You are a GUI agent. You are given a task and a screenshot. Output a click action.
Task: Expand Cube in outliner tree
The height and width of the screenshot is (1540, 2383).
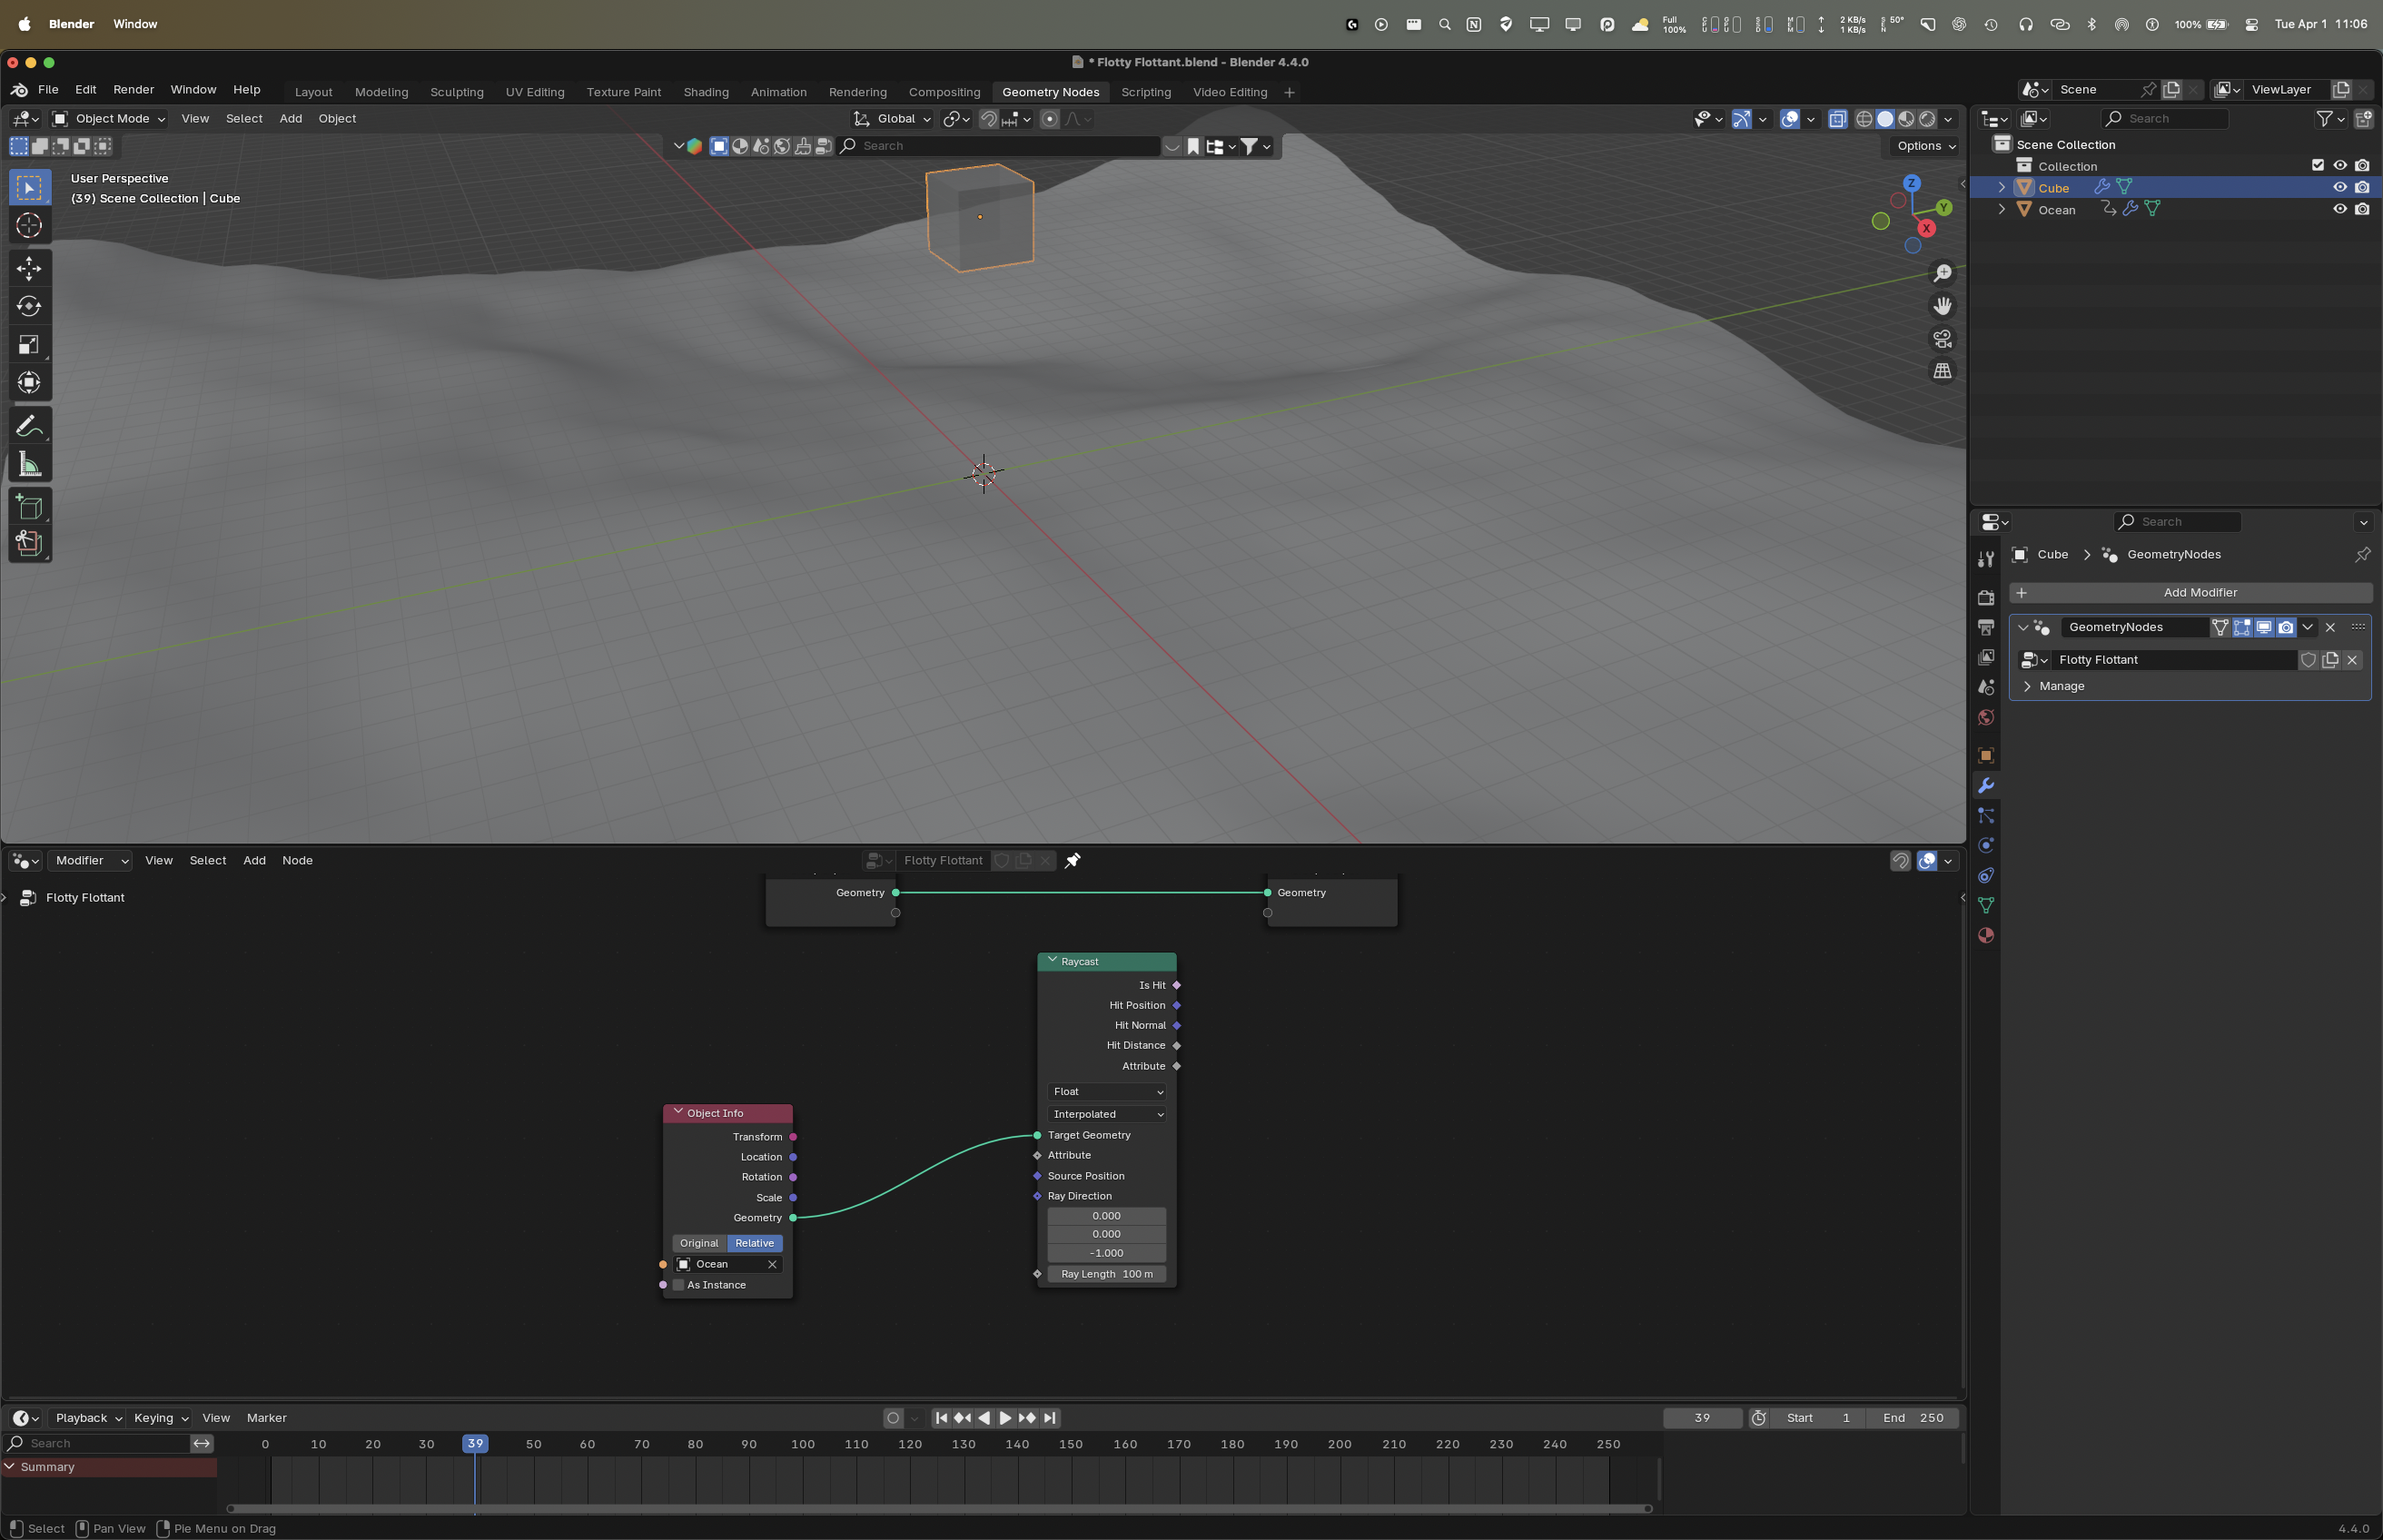[x=2002, y=188]
